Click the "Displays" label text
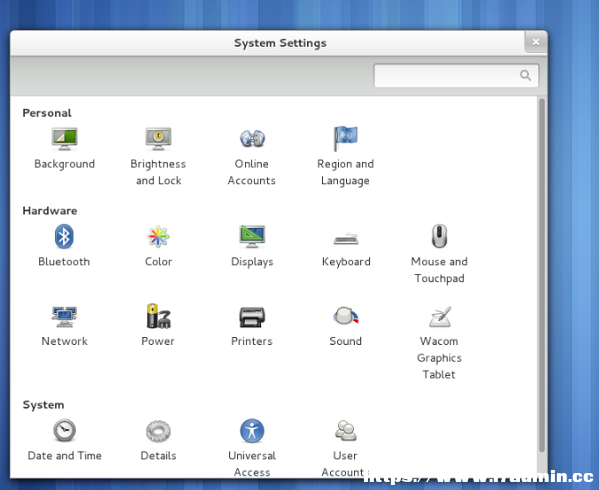 pos(252,262)
